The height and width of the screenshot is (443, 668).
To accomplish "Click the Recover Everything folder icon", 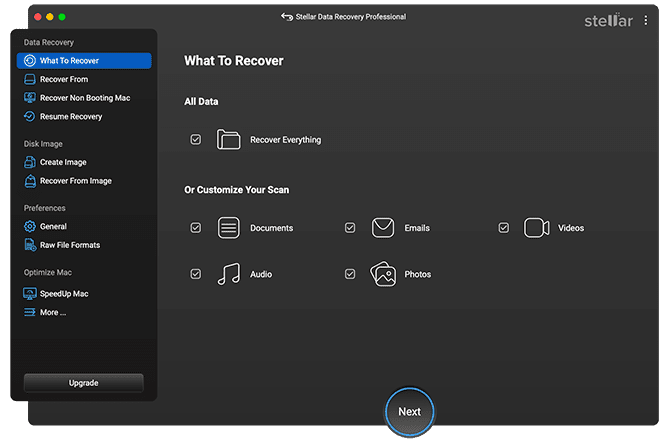I will click(229, 140).
